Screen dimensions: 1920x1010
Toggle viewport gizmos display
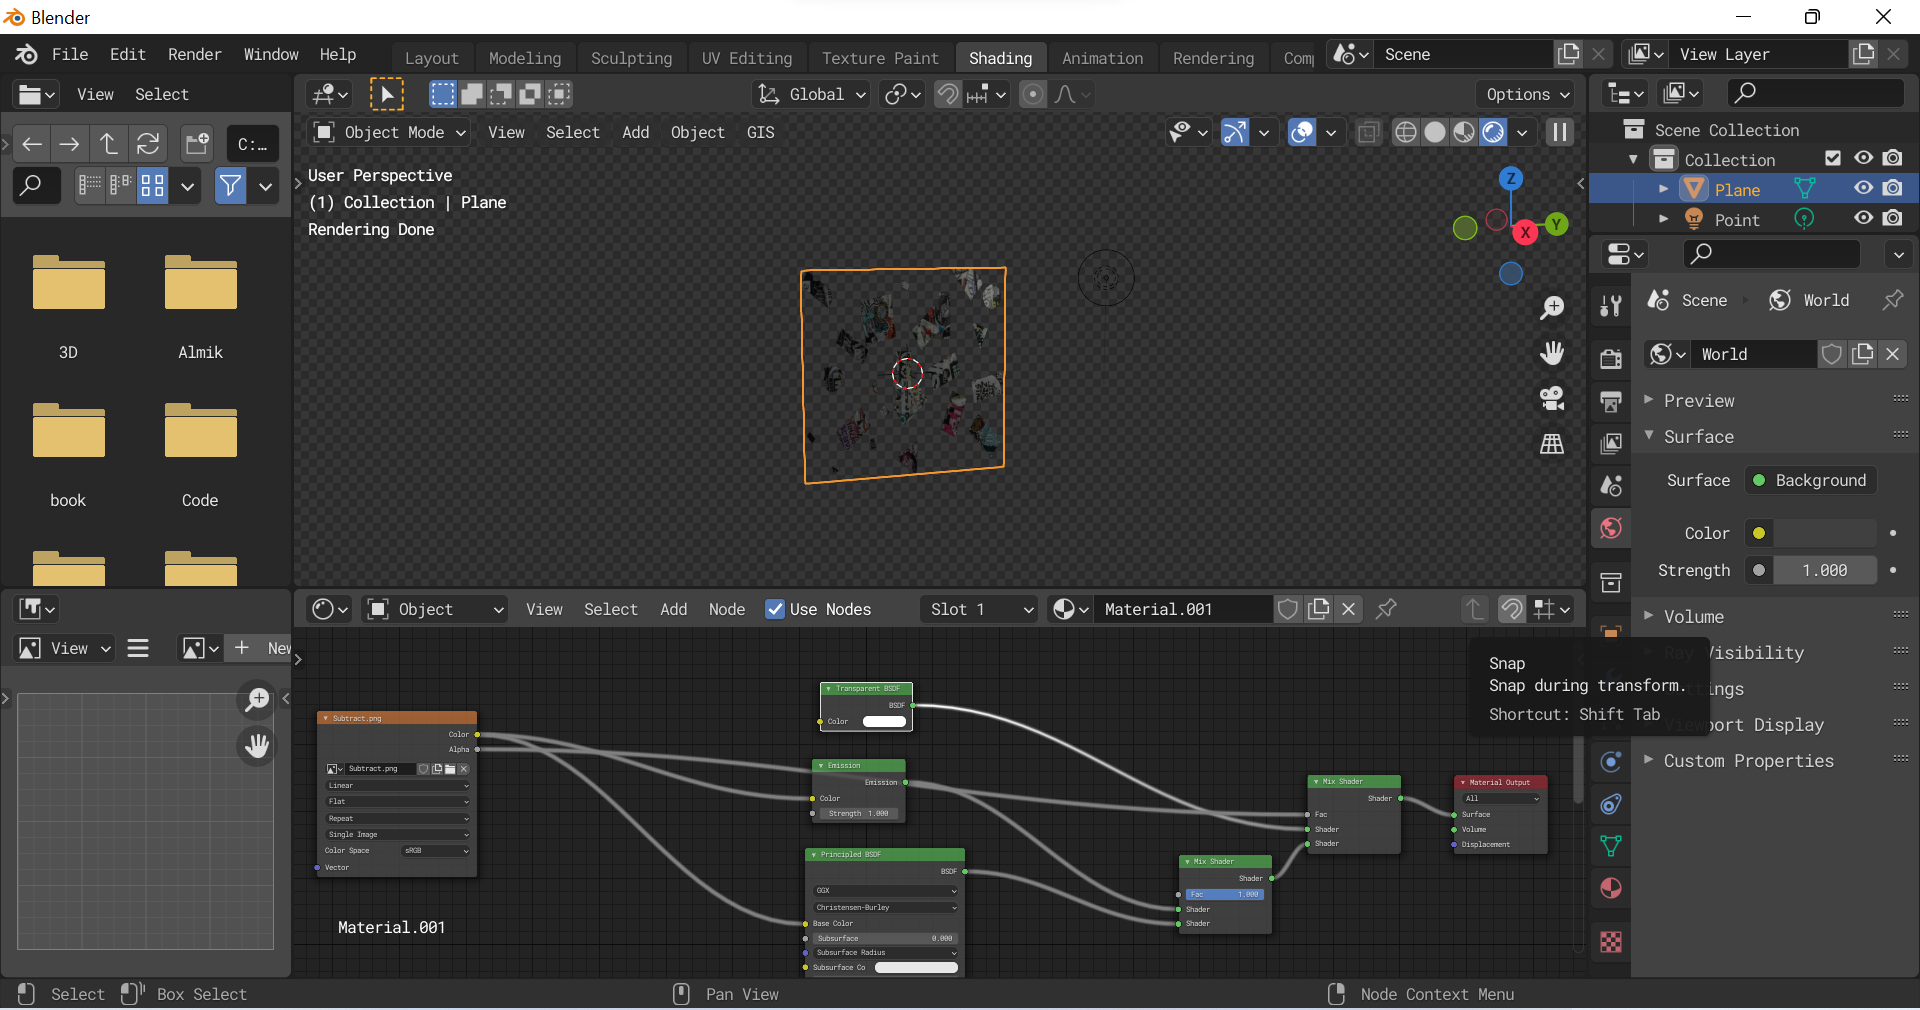click(x=1235, y=132)
